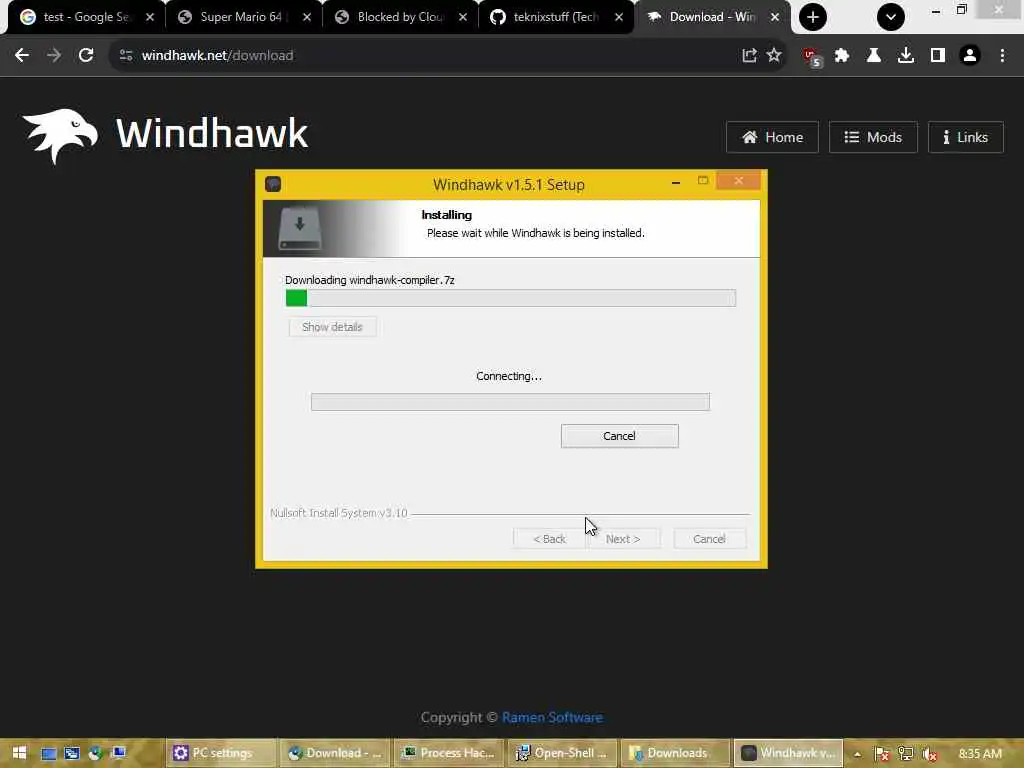Cancel the windhawk-compiler download

point(619,436)
